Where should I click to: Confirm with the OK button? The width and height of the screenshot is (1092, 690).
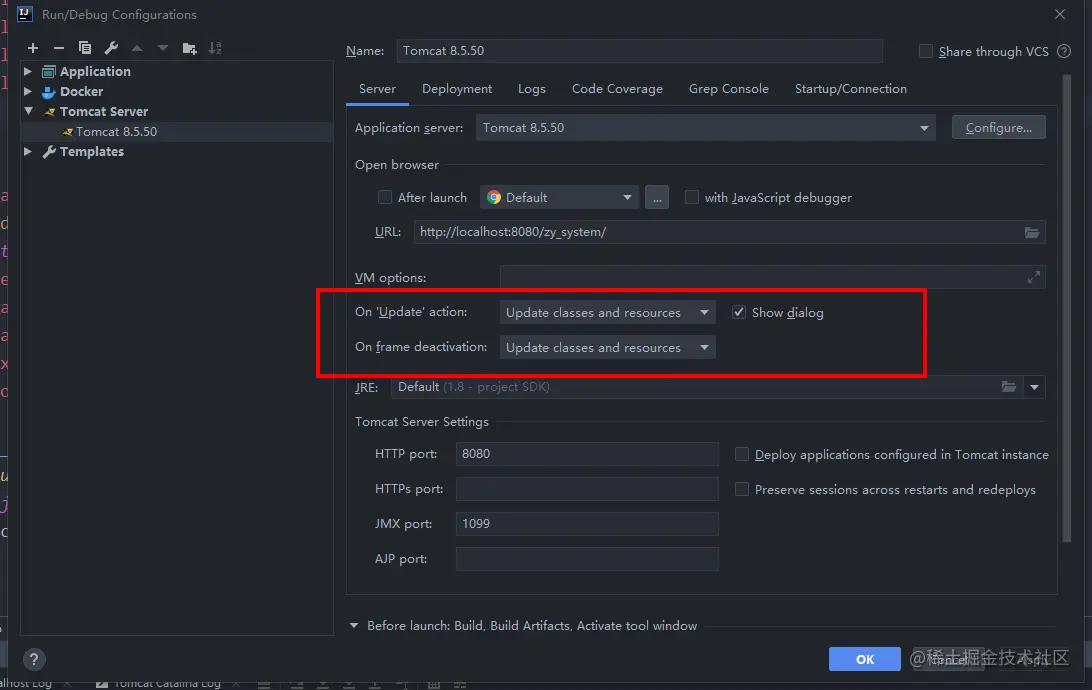(x=864, y=659)
